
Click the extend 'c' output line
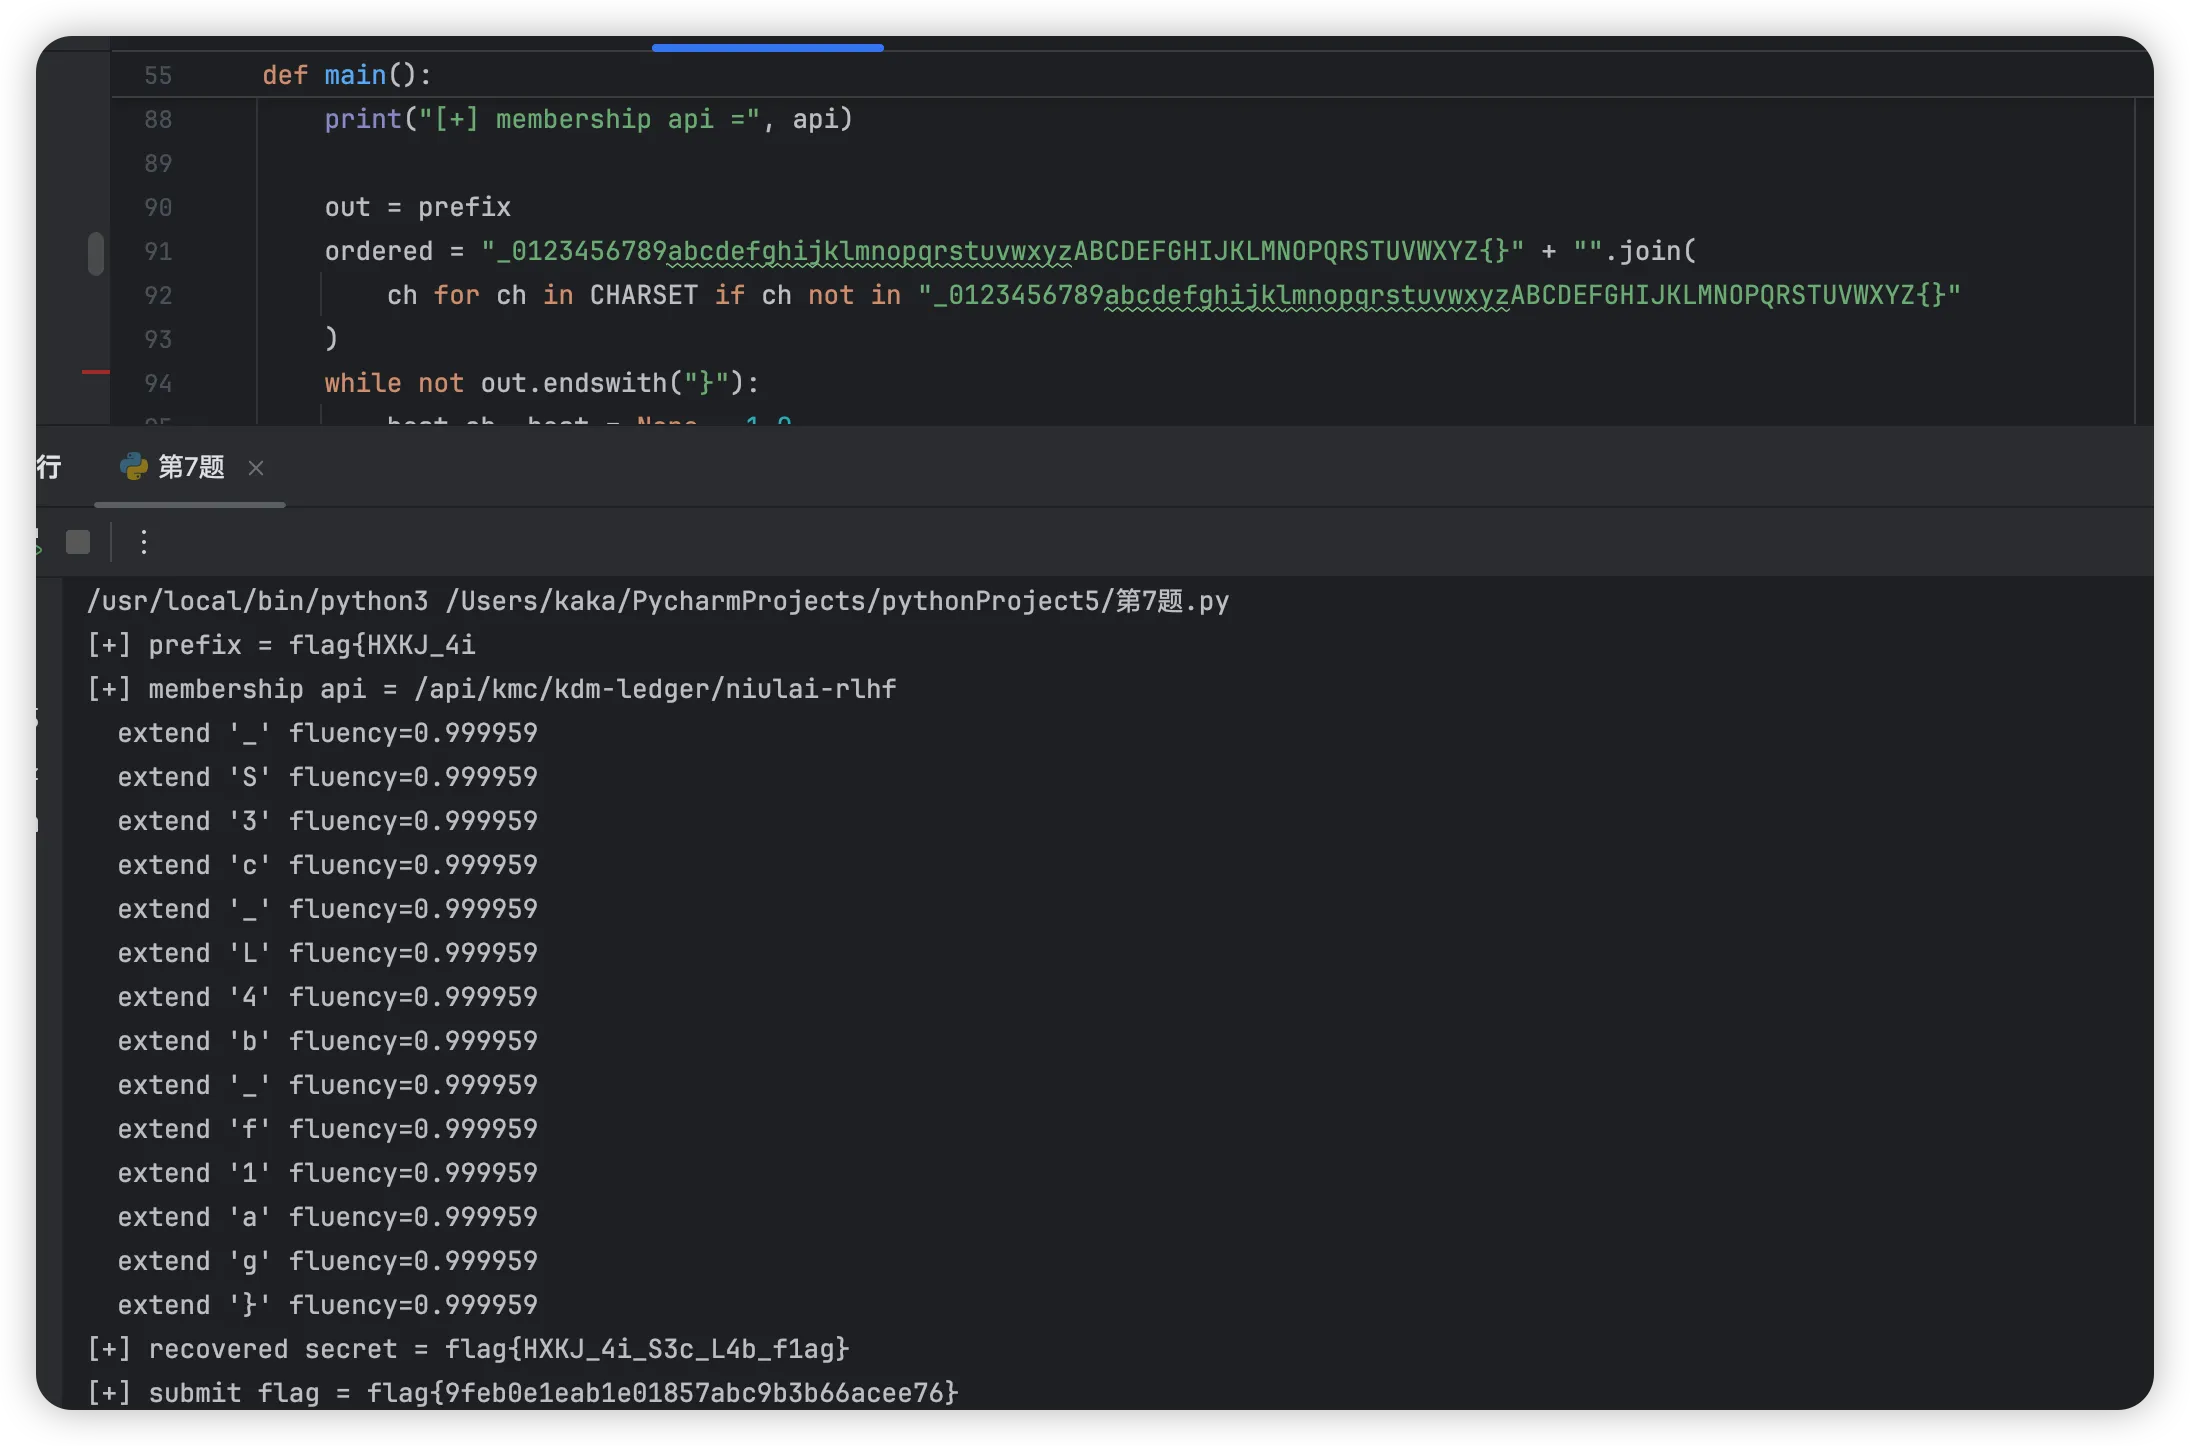point(327,865)
